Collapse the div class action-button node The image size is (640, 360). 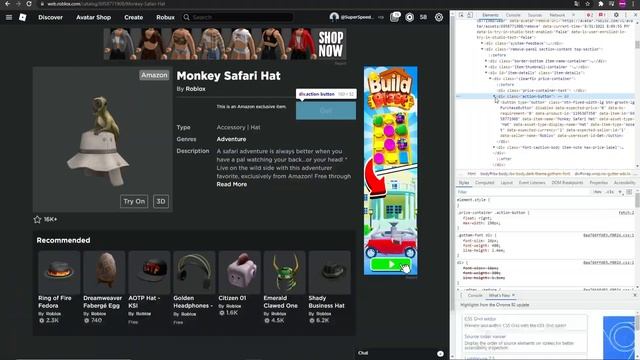[x=494, y=96]
